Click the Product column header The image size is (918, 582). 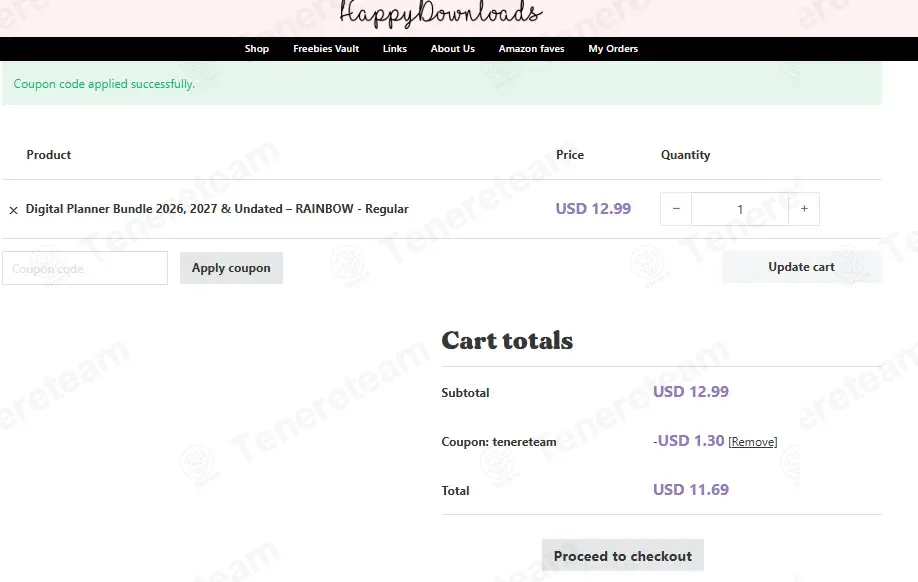49,155
